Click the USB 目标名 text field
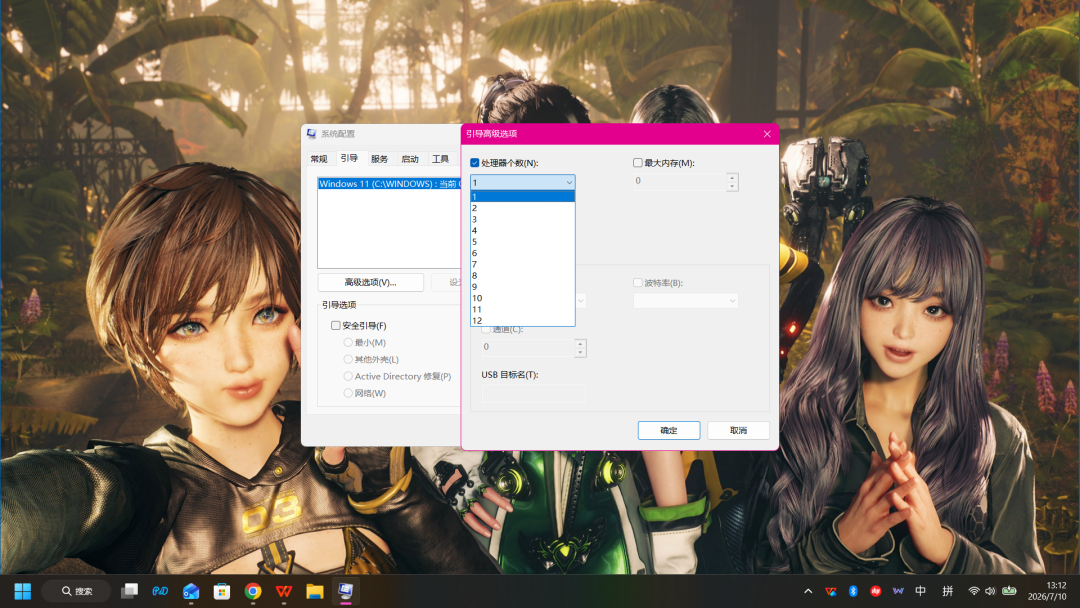 (534, 393)
